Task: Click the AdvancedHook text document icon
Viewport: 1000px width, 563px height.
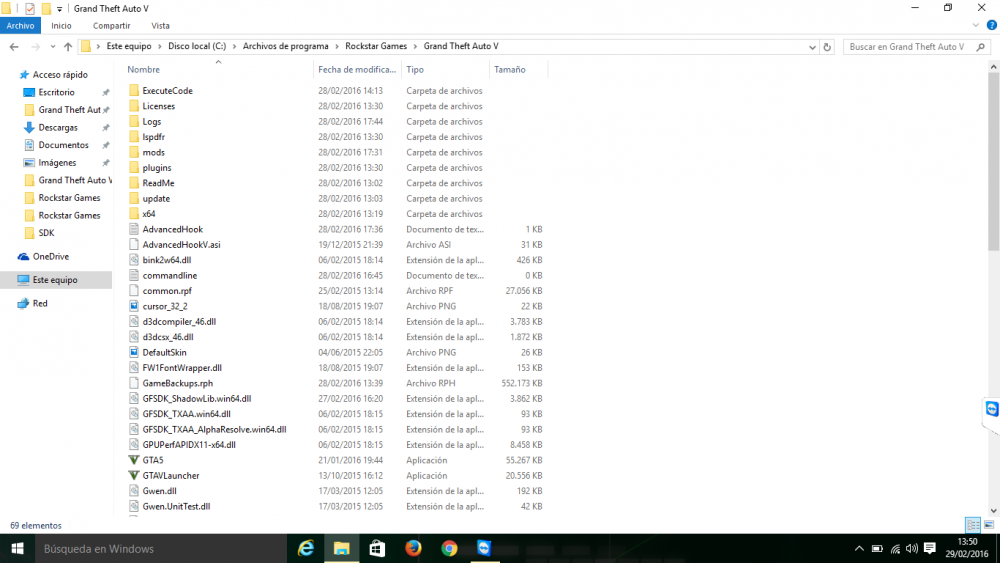Action: pyautogui.click(x=134, y=229)
